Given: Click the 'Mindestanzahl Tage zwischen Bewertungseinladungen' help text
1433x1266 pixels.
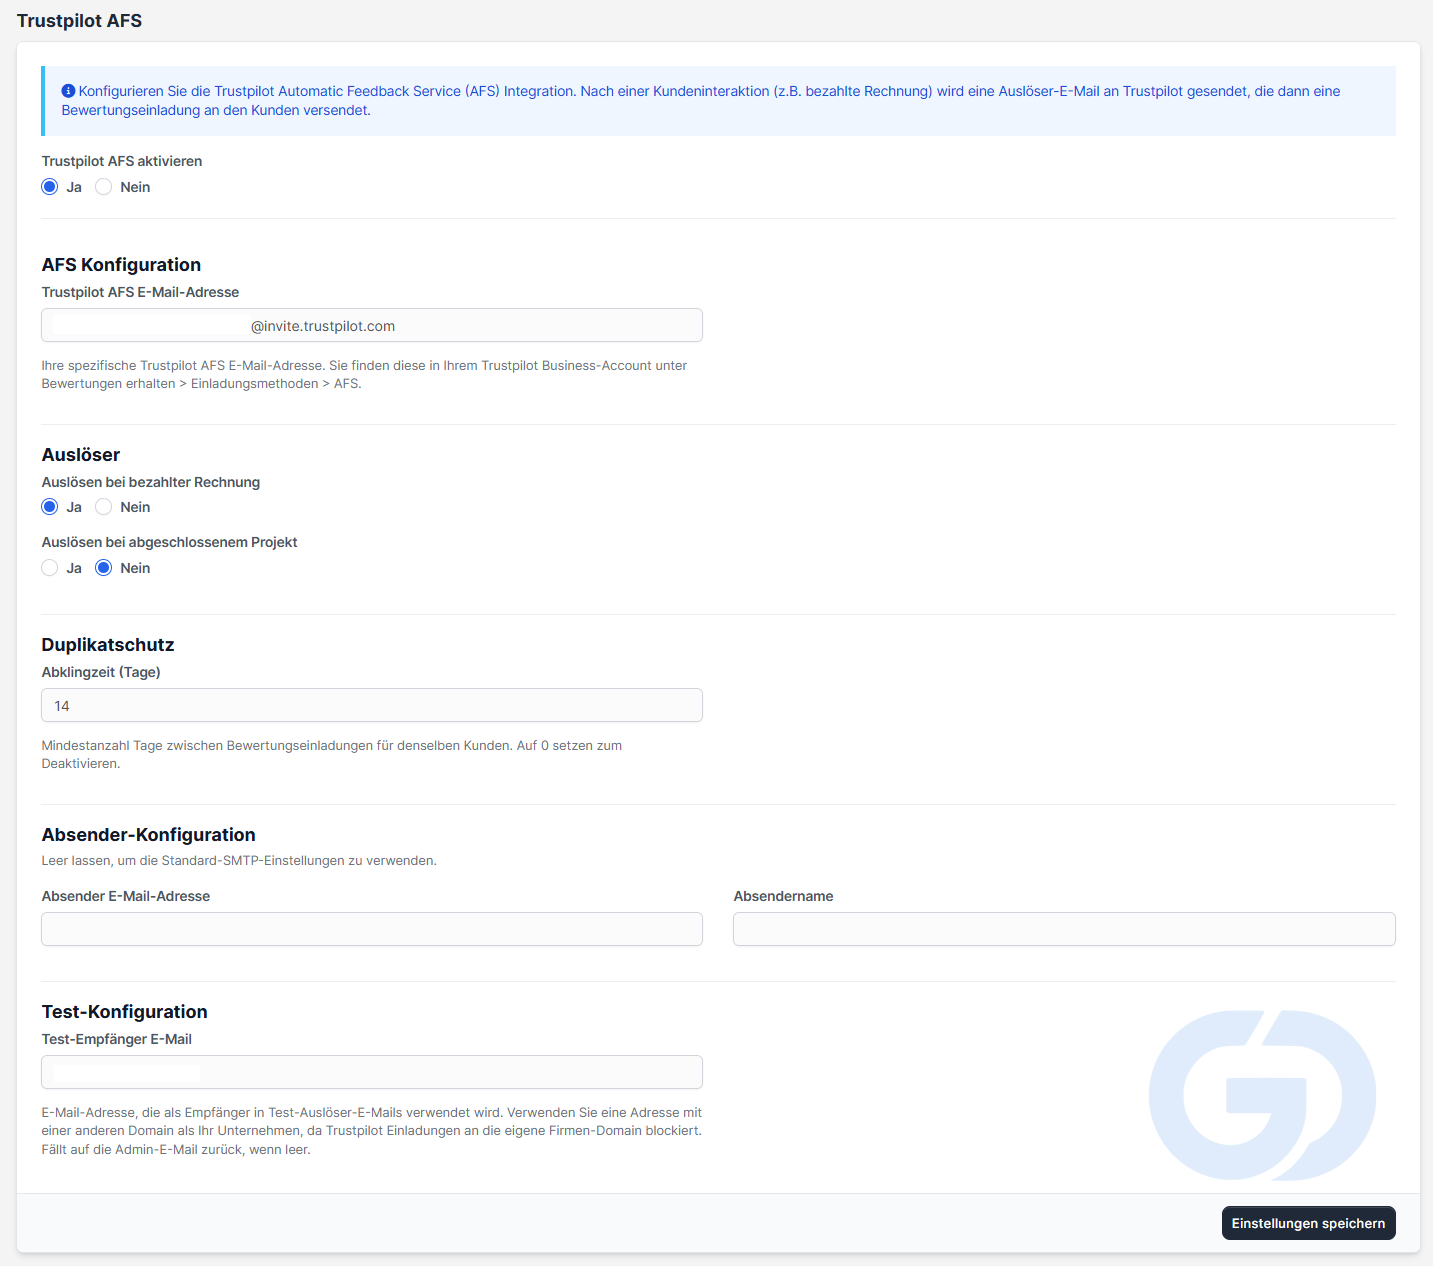Looking at the screenshot, I should coord(332,755).
